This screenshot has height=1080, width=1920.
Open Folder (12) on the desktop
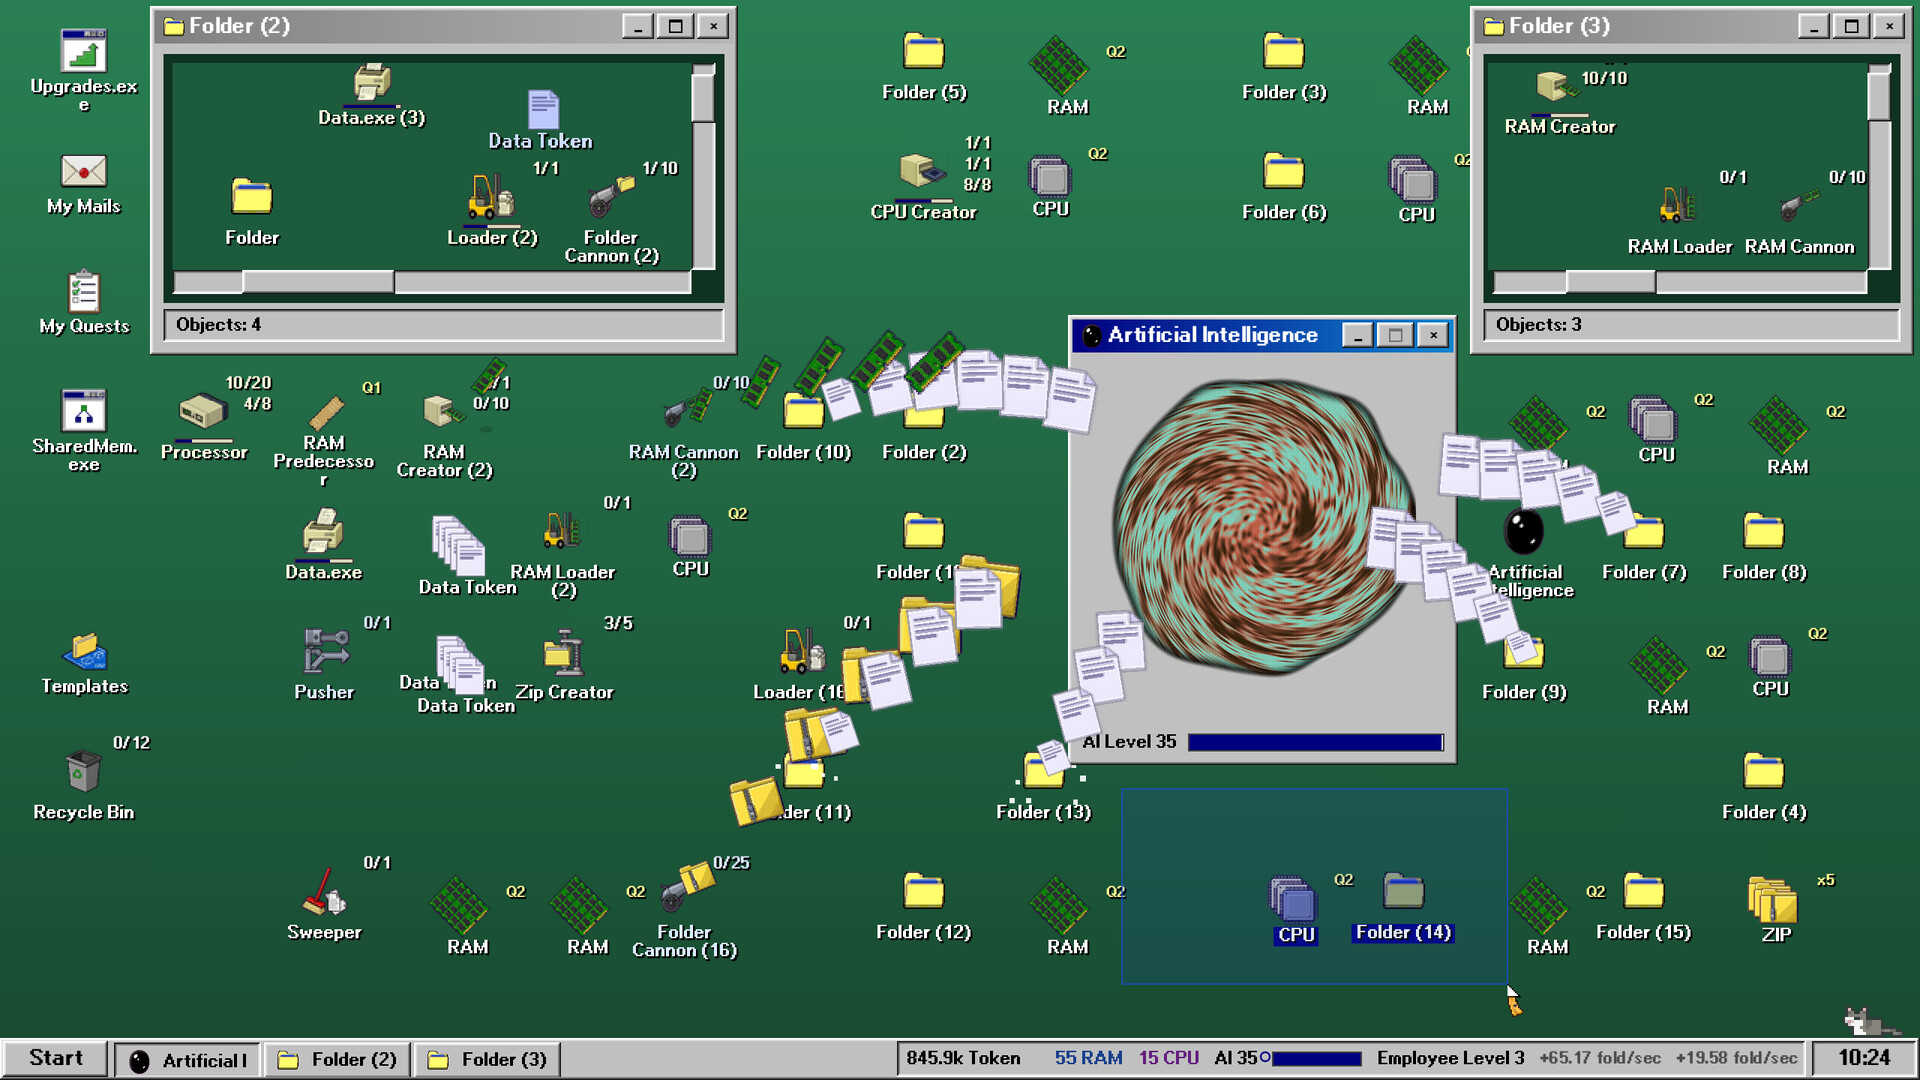pyautogui.click(x=924, y=891)
